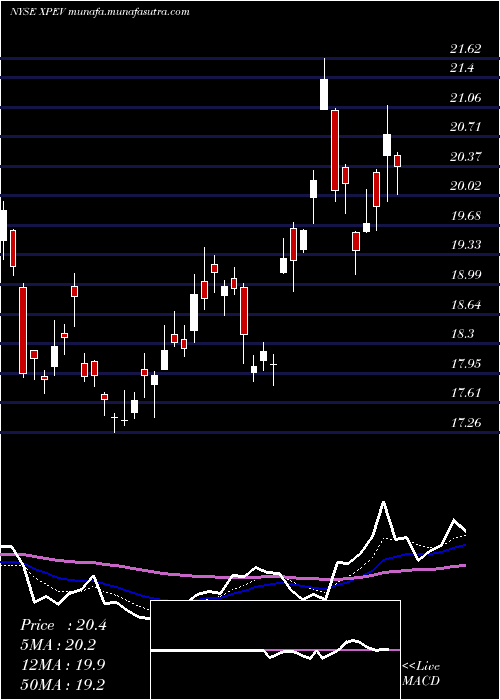This screenshot has height=700, width=500.
Task: Click the 17.61 price level label
Action: 466,393
